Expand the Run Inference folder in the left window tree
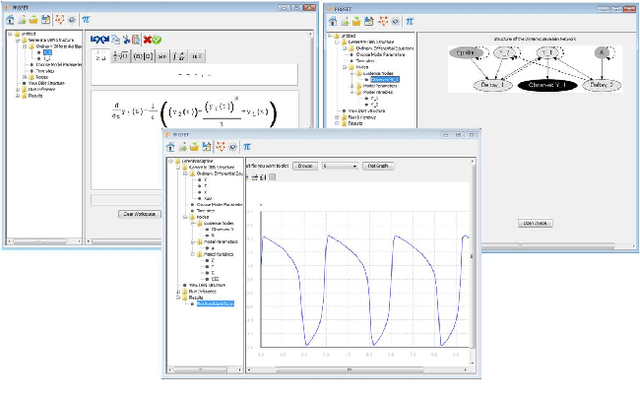 (18, 89)
